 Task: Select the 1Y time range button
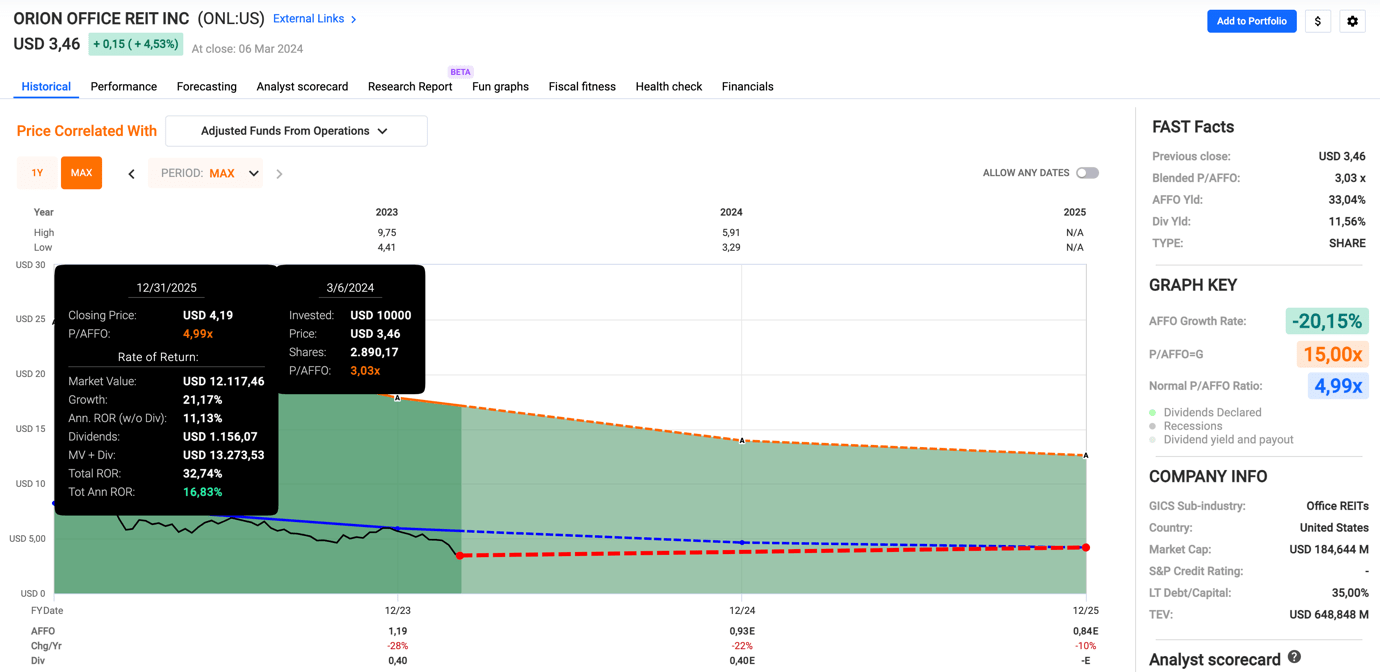point(37,173)
